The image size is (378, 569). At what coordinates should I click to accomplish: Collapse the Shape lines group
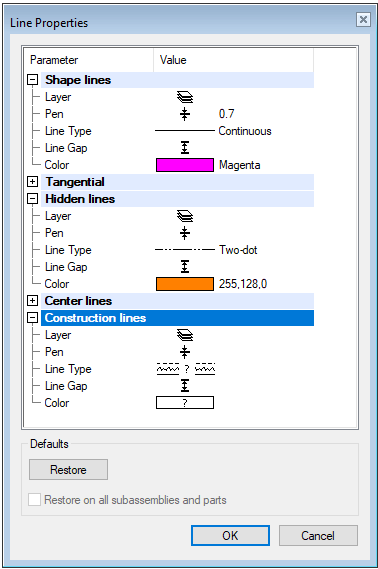[x=33, y=80]
